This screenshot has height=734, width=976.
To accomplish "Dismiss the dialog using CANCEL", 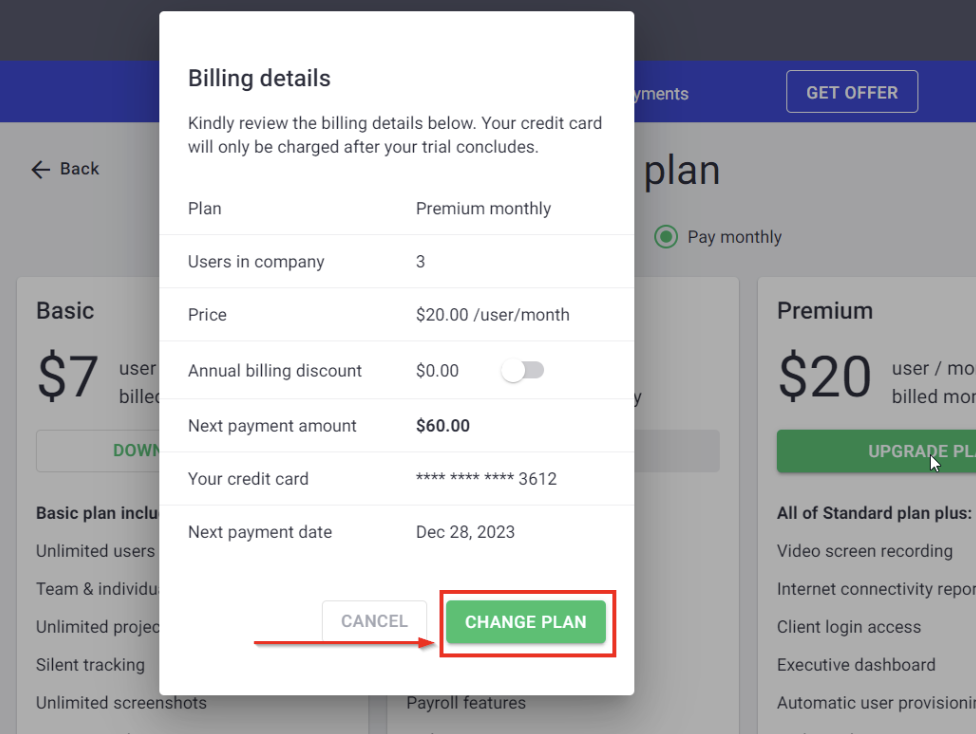I will click(374, 621).
